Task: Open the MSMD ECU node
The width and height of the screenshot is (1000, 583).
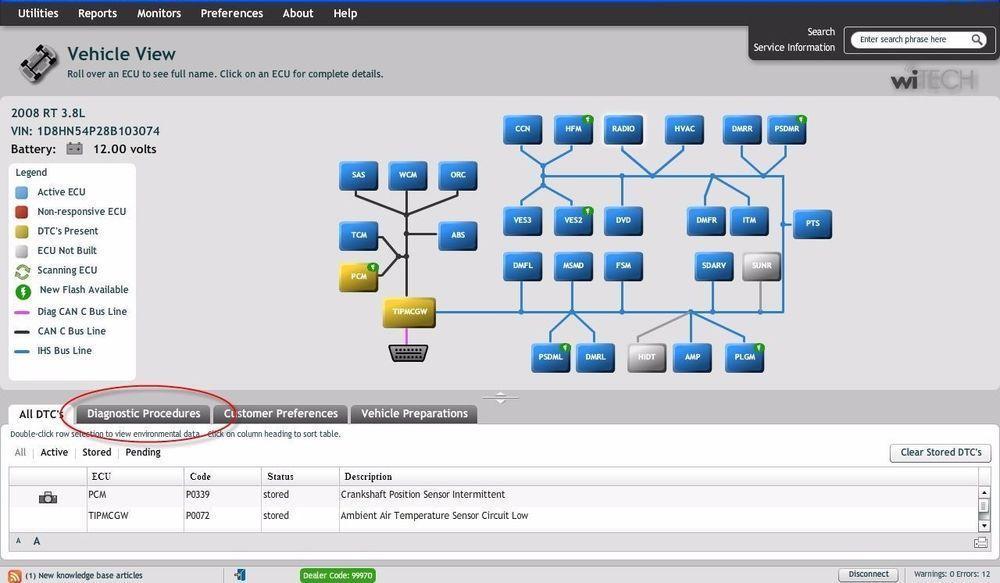Action: point(573,266)
